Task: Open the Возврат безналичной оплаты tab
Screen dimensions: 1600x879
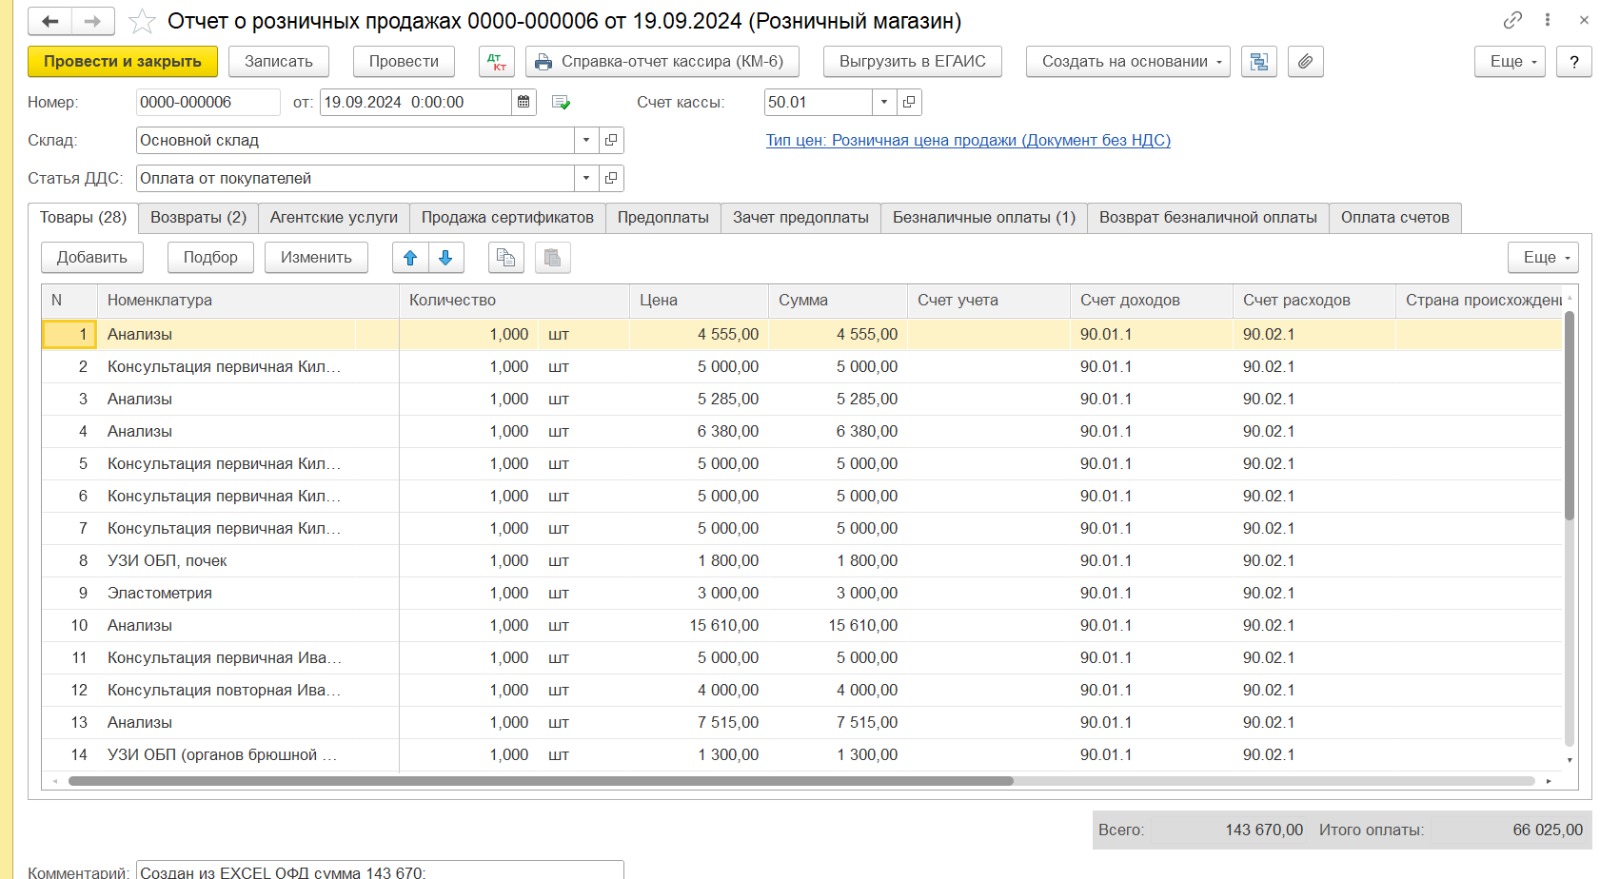Action: (1208, 218)
